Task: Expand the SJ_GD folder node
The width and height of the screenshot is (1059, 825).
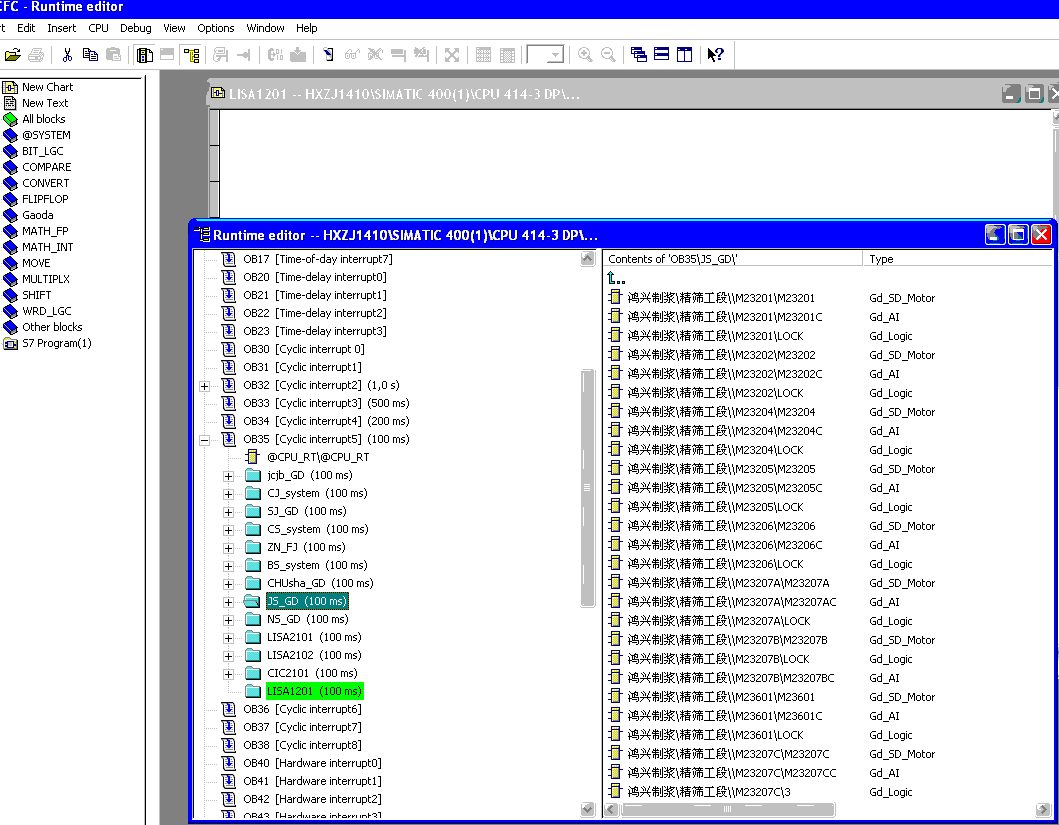Action: coord(228,512)
